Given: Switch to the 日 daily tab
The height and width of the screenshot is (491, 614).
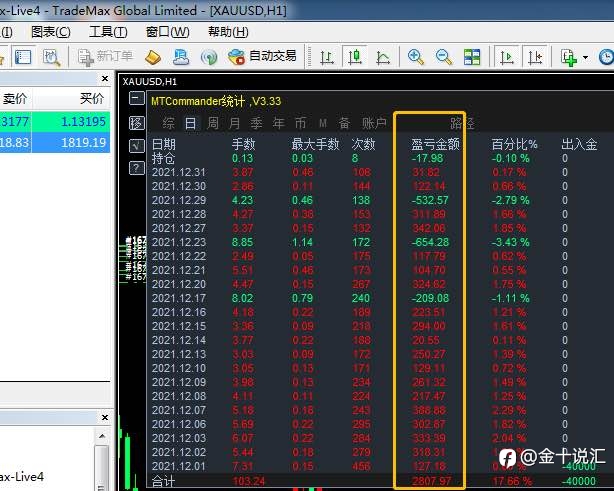Looking at the screenshot, I should [x=190, y=124].
